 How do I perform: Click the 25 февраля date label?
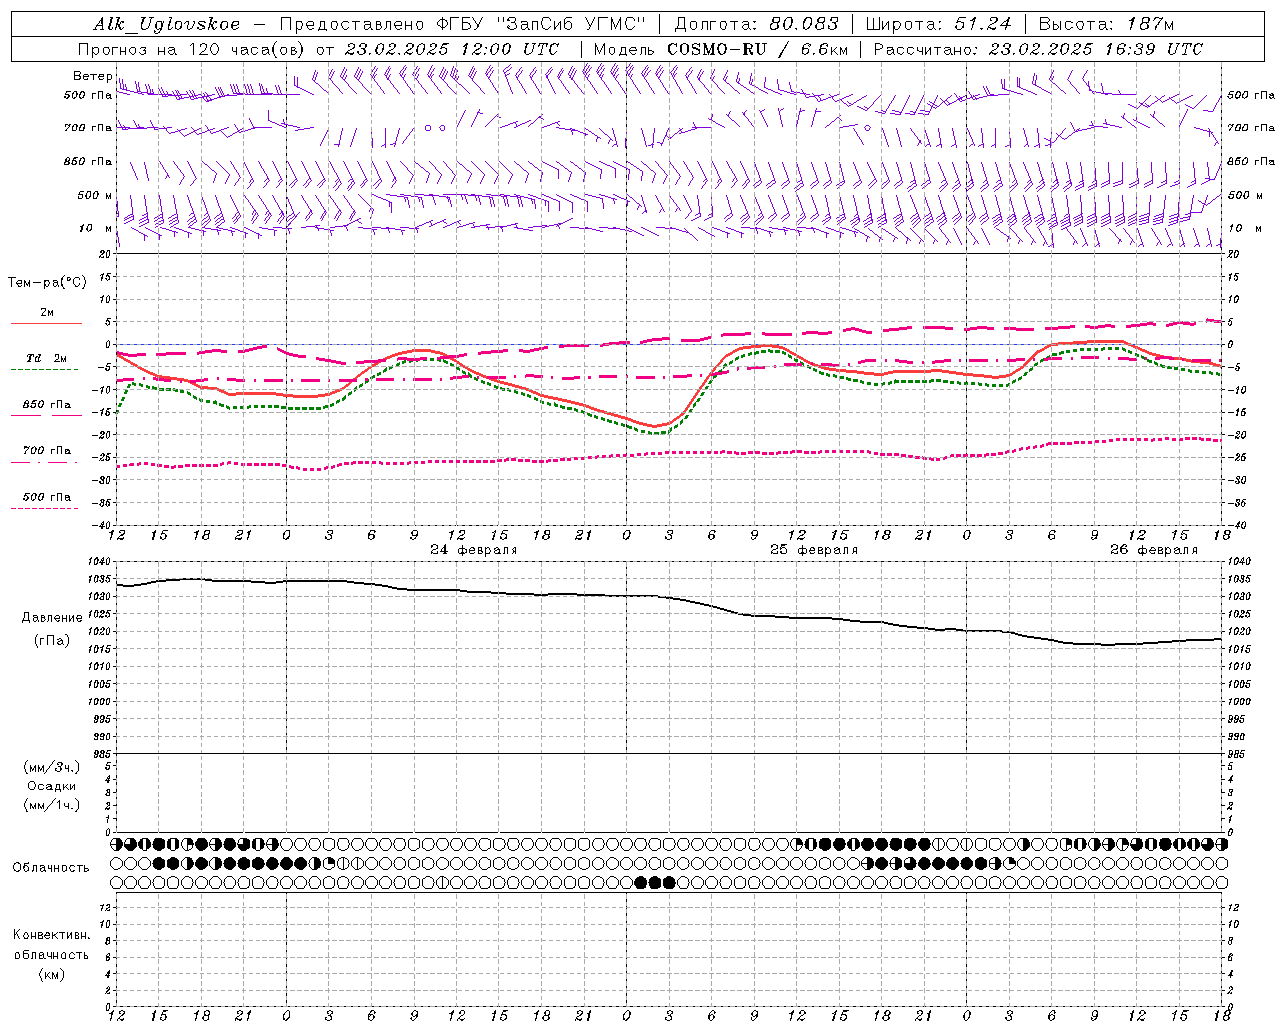pyautogui.click(x=814, y=550)
